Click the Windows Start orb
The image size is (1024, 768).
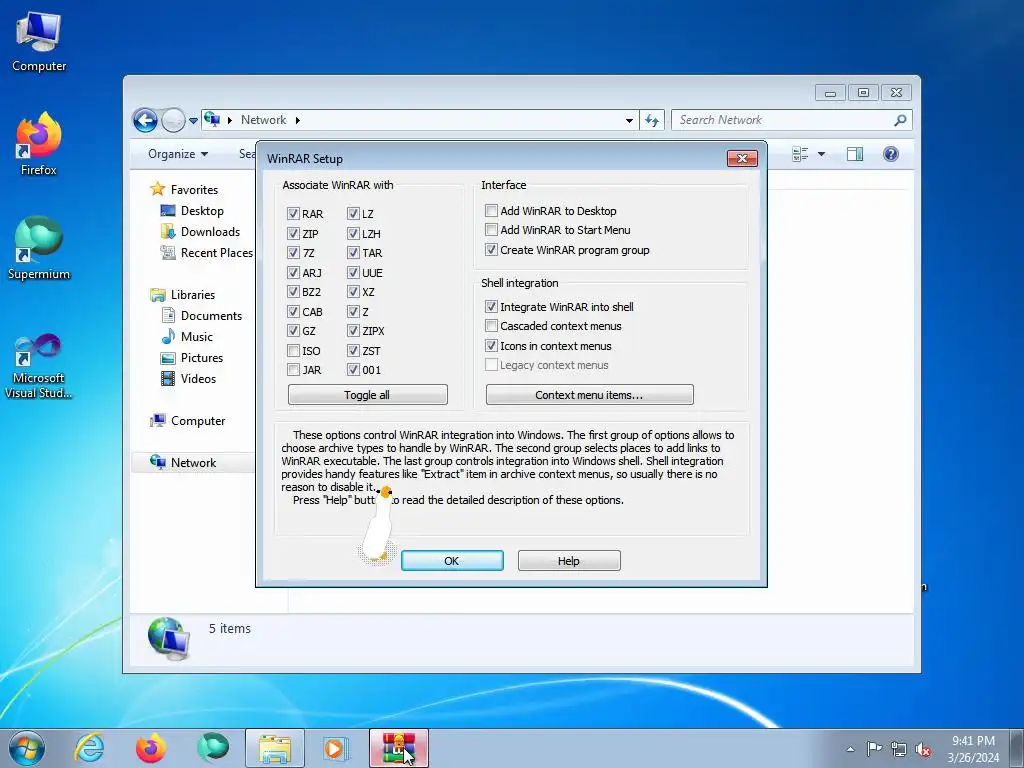coord(26,748)
